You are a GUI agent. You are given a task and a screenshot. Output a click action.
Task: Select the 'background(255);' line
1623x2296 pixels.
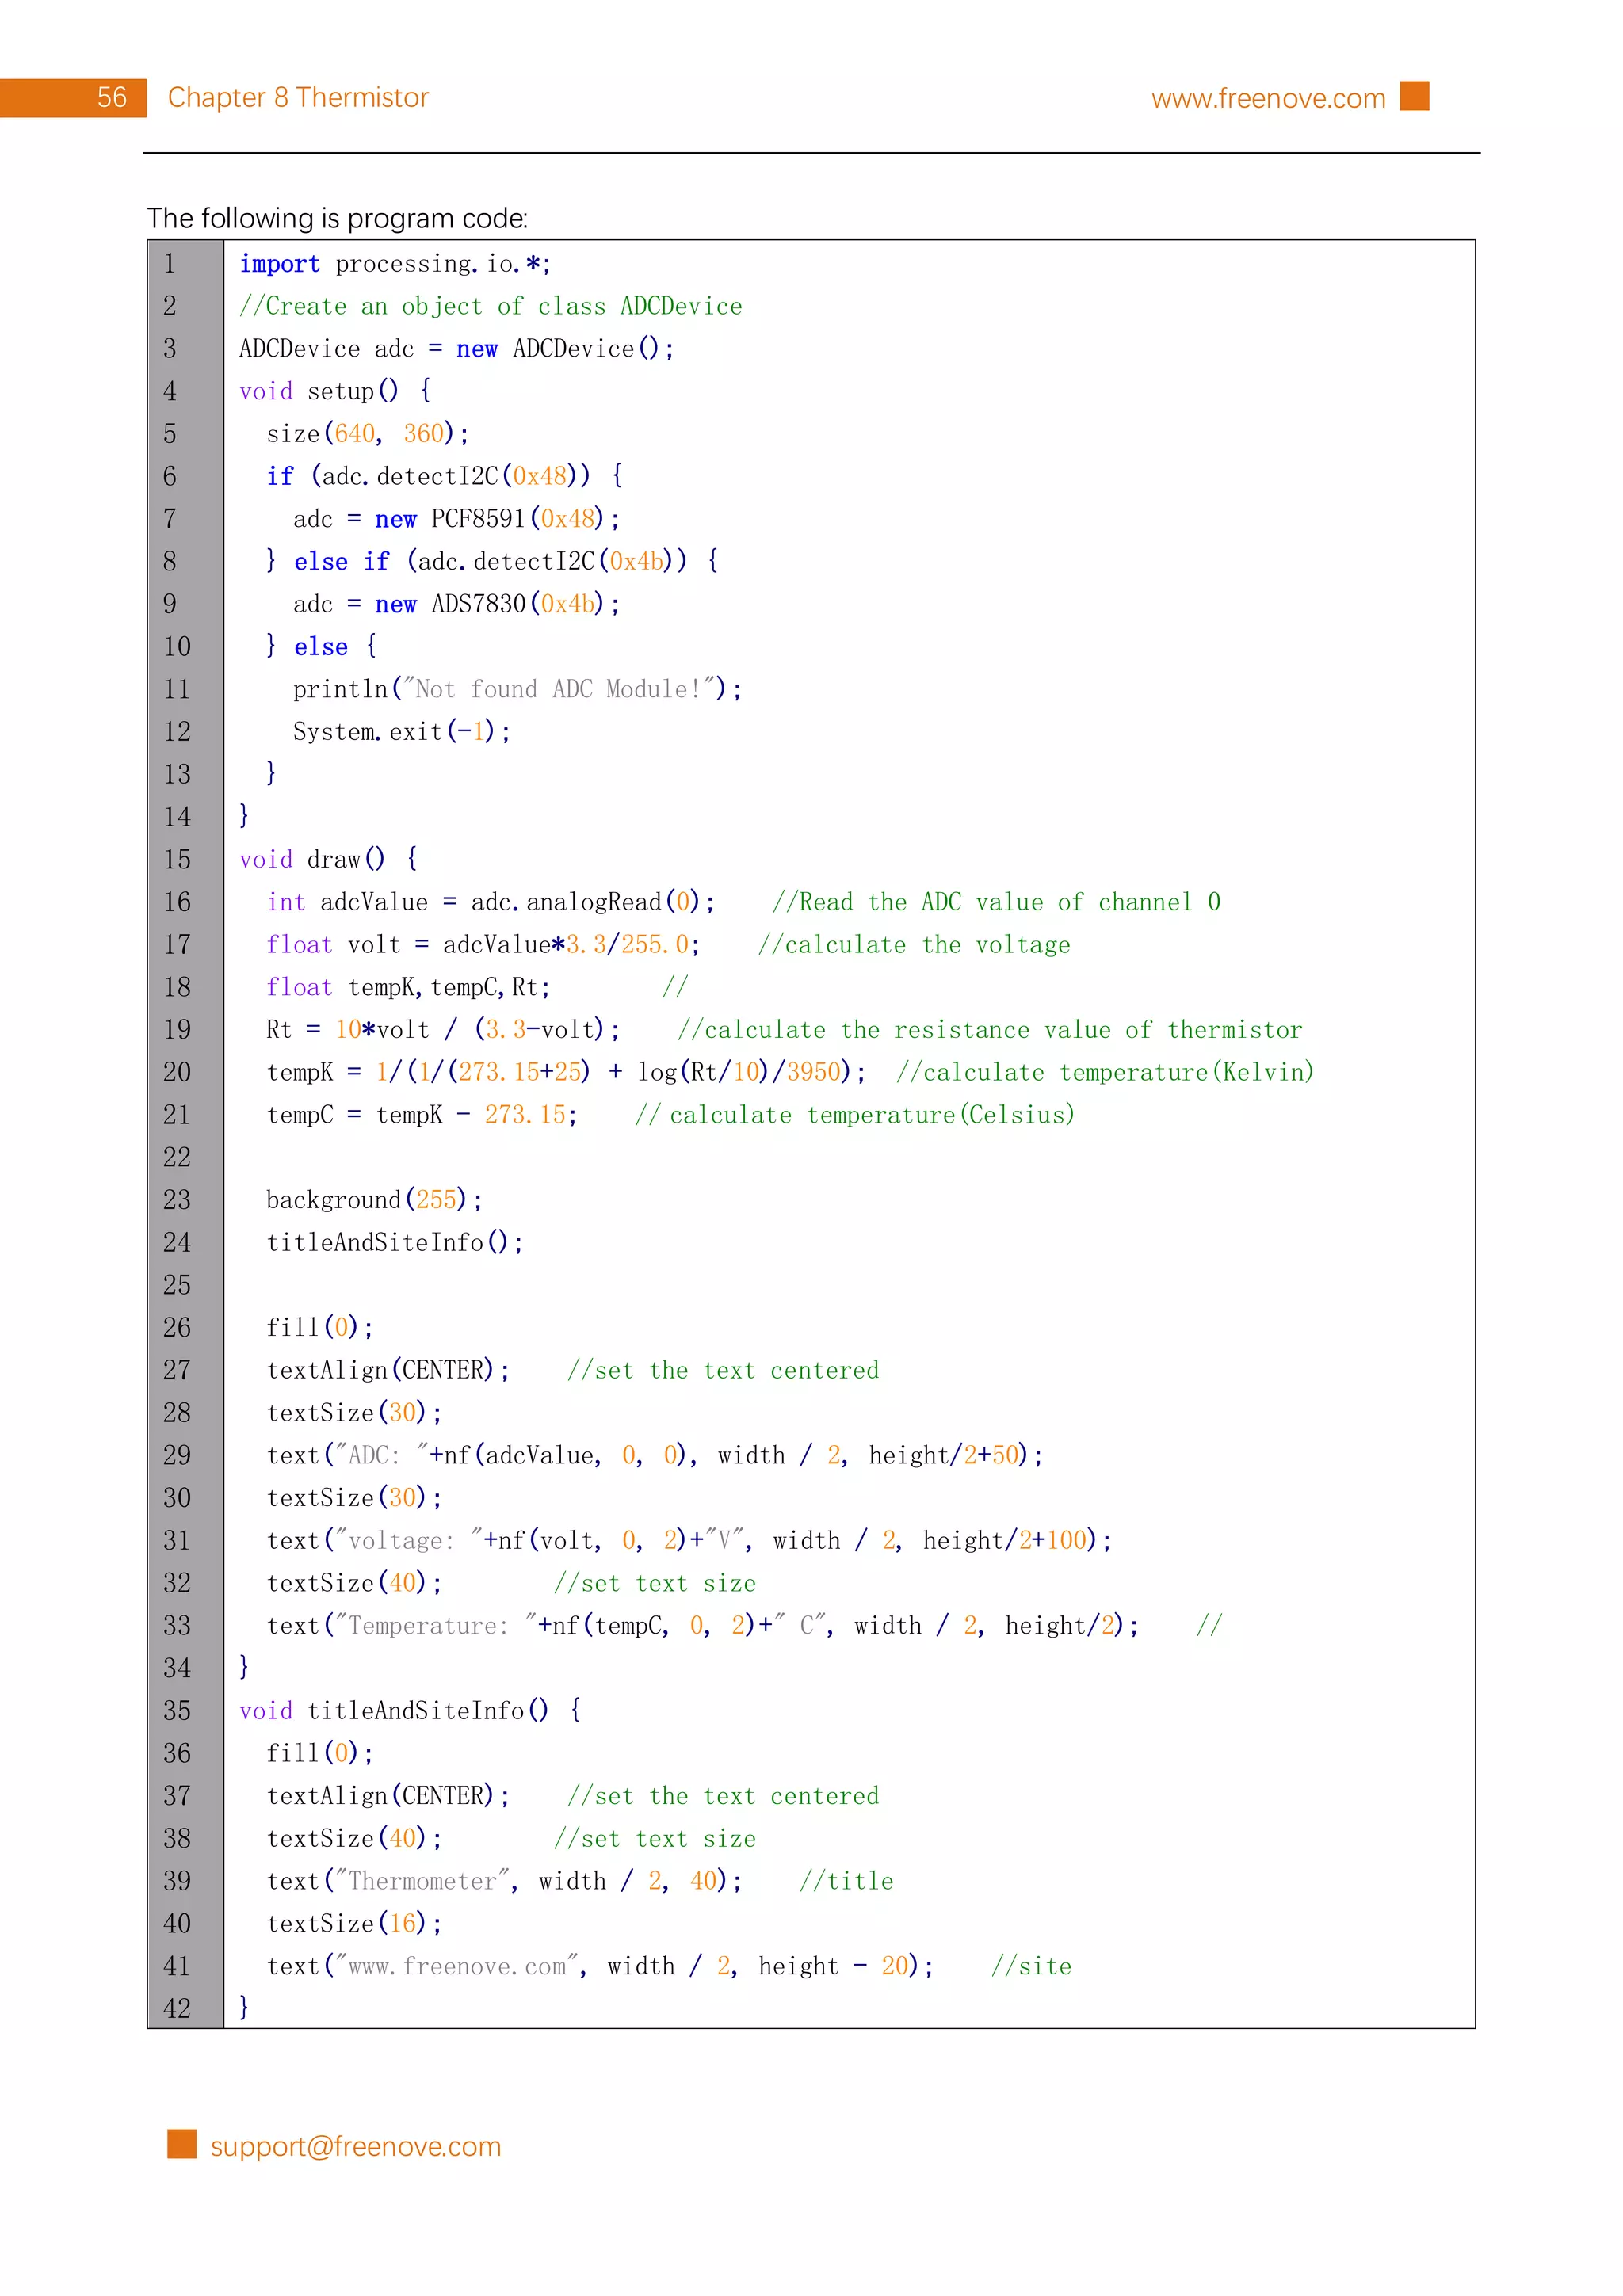[x=375, y=1200]
